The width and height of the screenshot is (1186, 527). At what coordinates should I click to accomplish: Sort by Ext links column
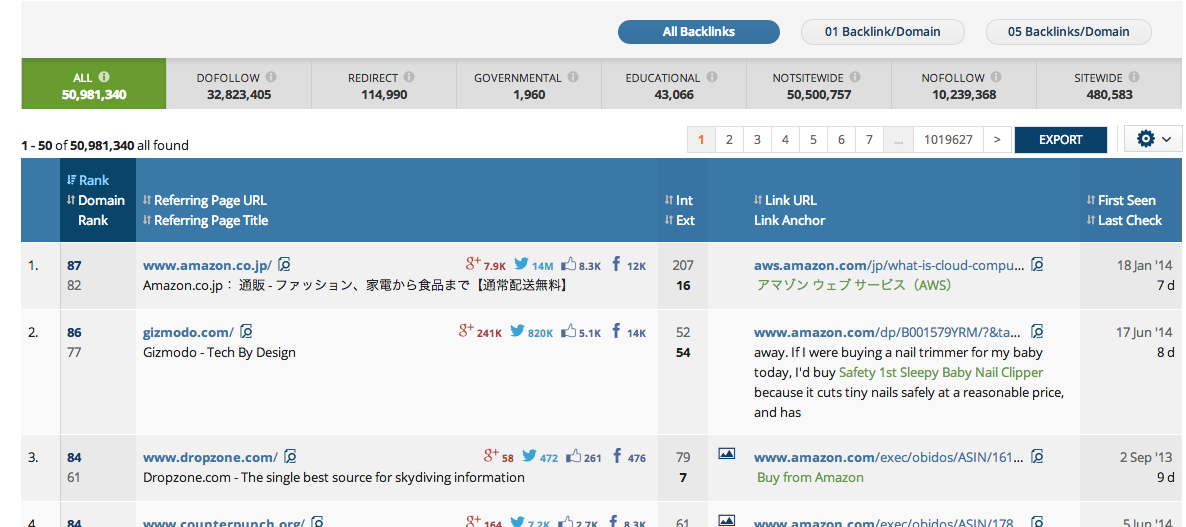tap(679, 220)
